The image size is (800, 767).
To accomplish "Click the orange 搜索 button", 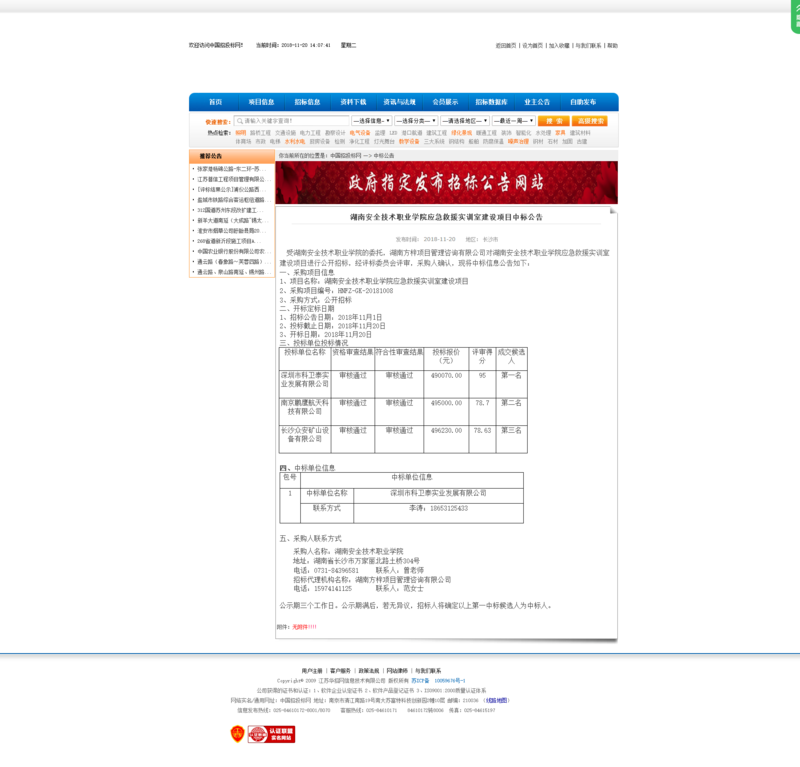I will pos(554,121).
